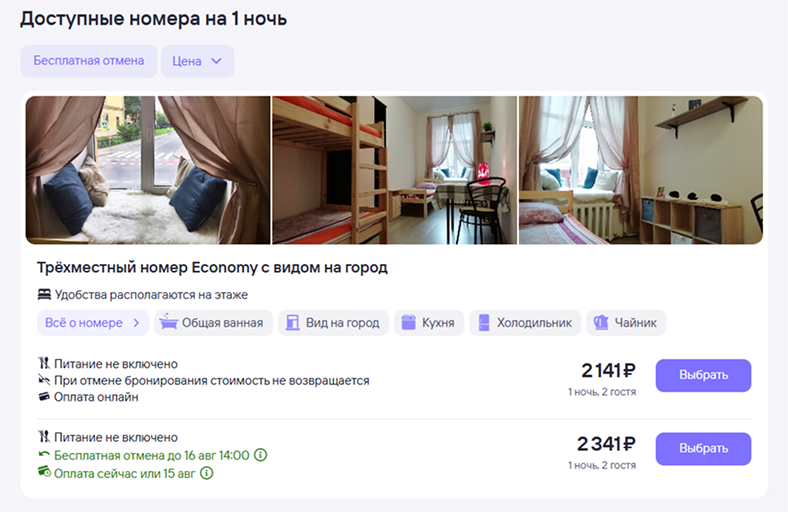
Task: Click info icon beside Оплата сейчас или 15 авг
Action: click(x=207, y=473)
